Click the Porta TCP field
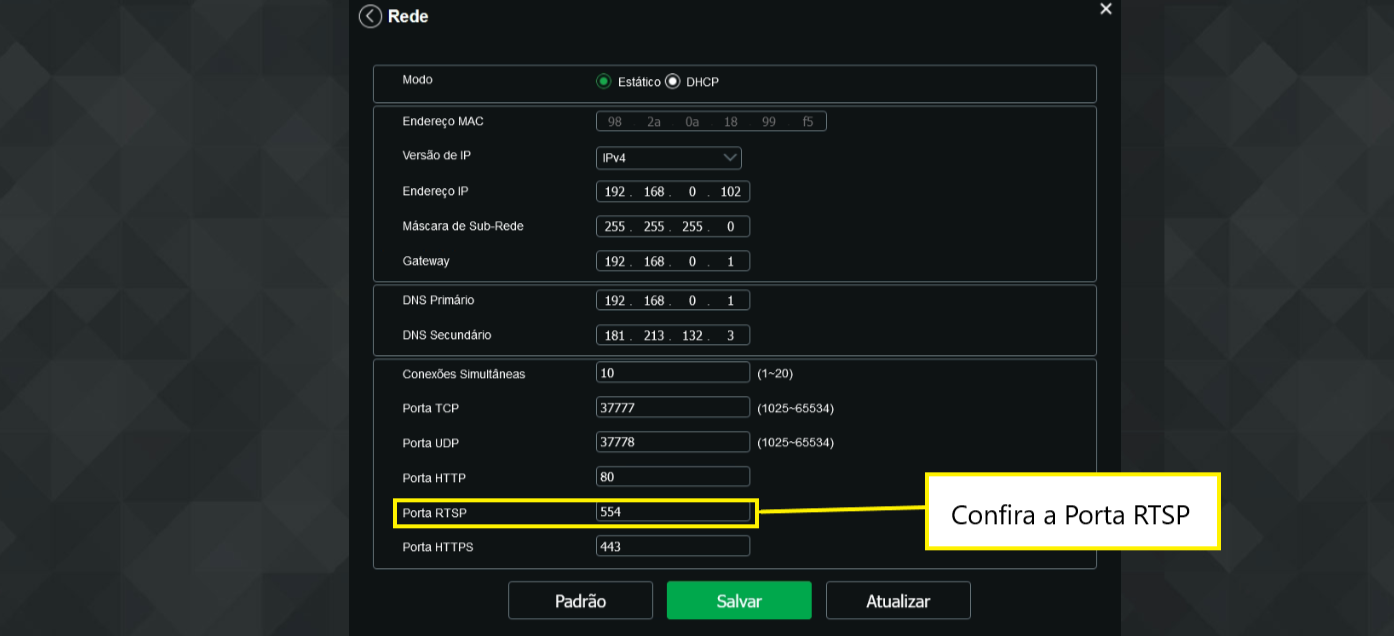Screen dimensions: 1394x636 (x=673, y=408)
